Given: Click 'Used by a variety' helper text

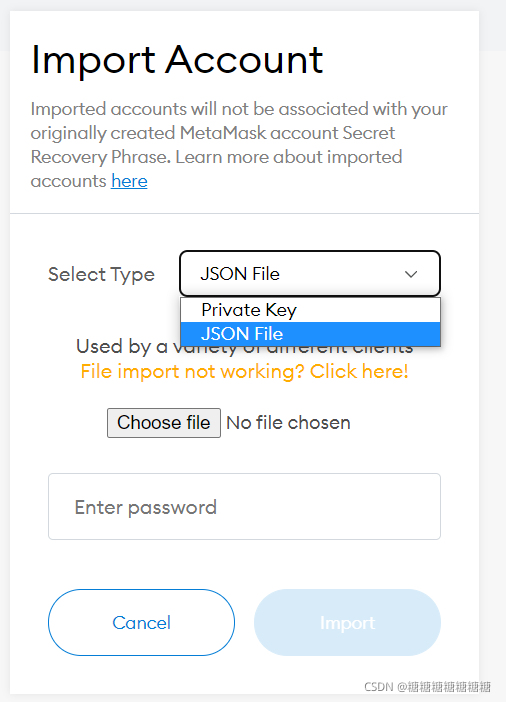Looking at the screenshot, I should [x=244, y=347].
